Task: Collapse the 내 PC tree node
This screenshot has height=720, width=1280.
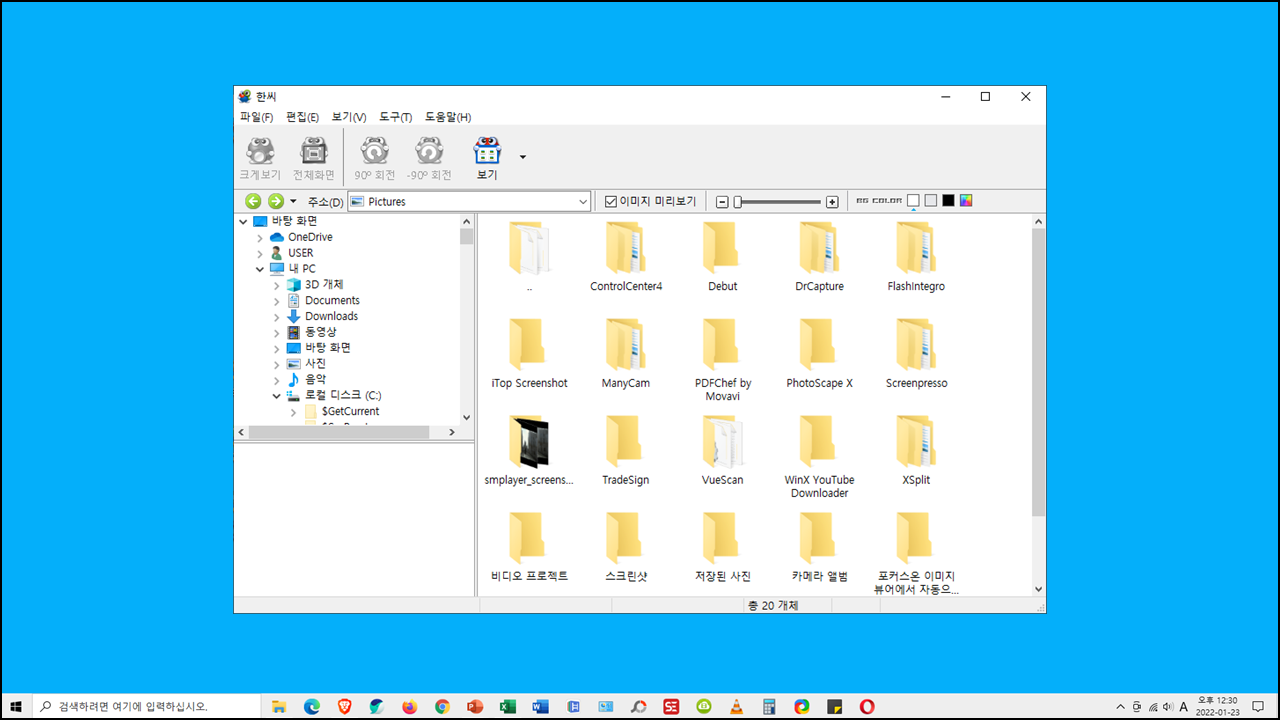Action: (260, 269)
